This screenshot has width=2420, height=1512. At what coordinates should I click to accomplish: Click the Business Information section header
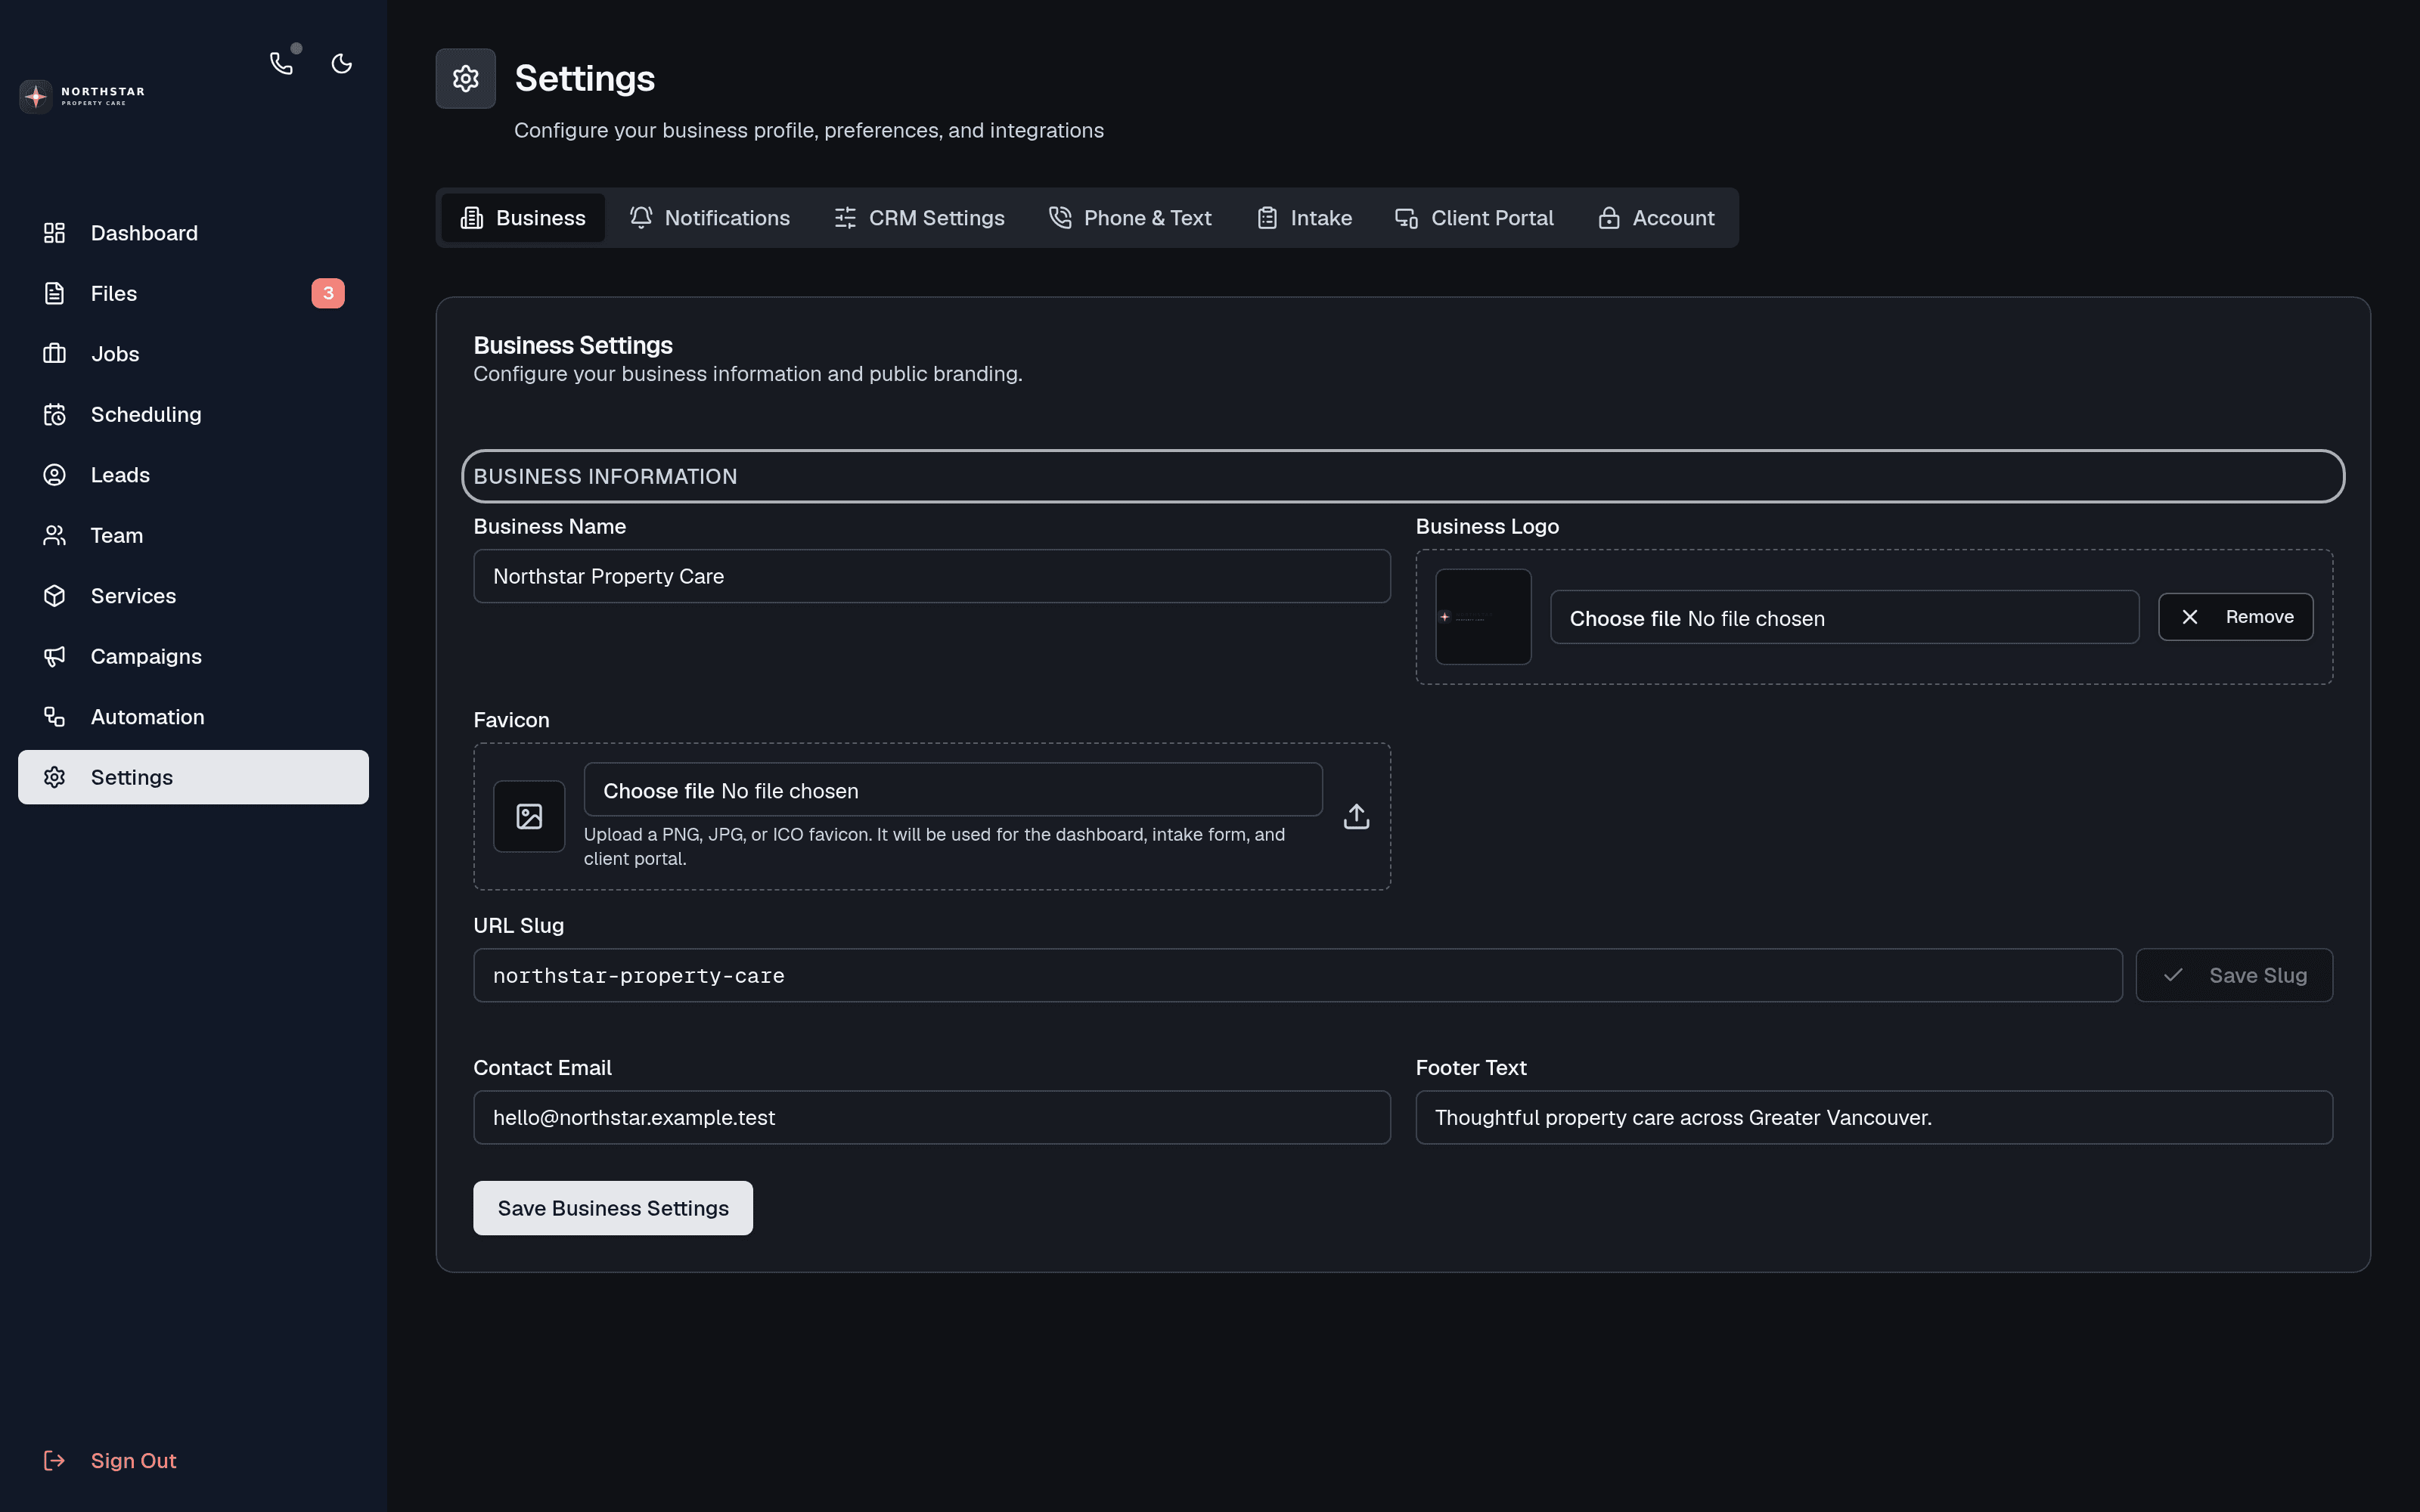click(x=1403, y=476)
